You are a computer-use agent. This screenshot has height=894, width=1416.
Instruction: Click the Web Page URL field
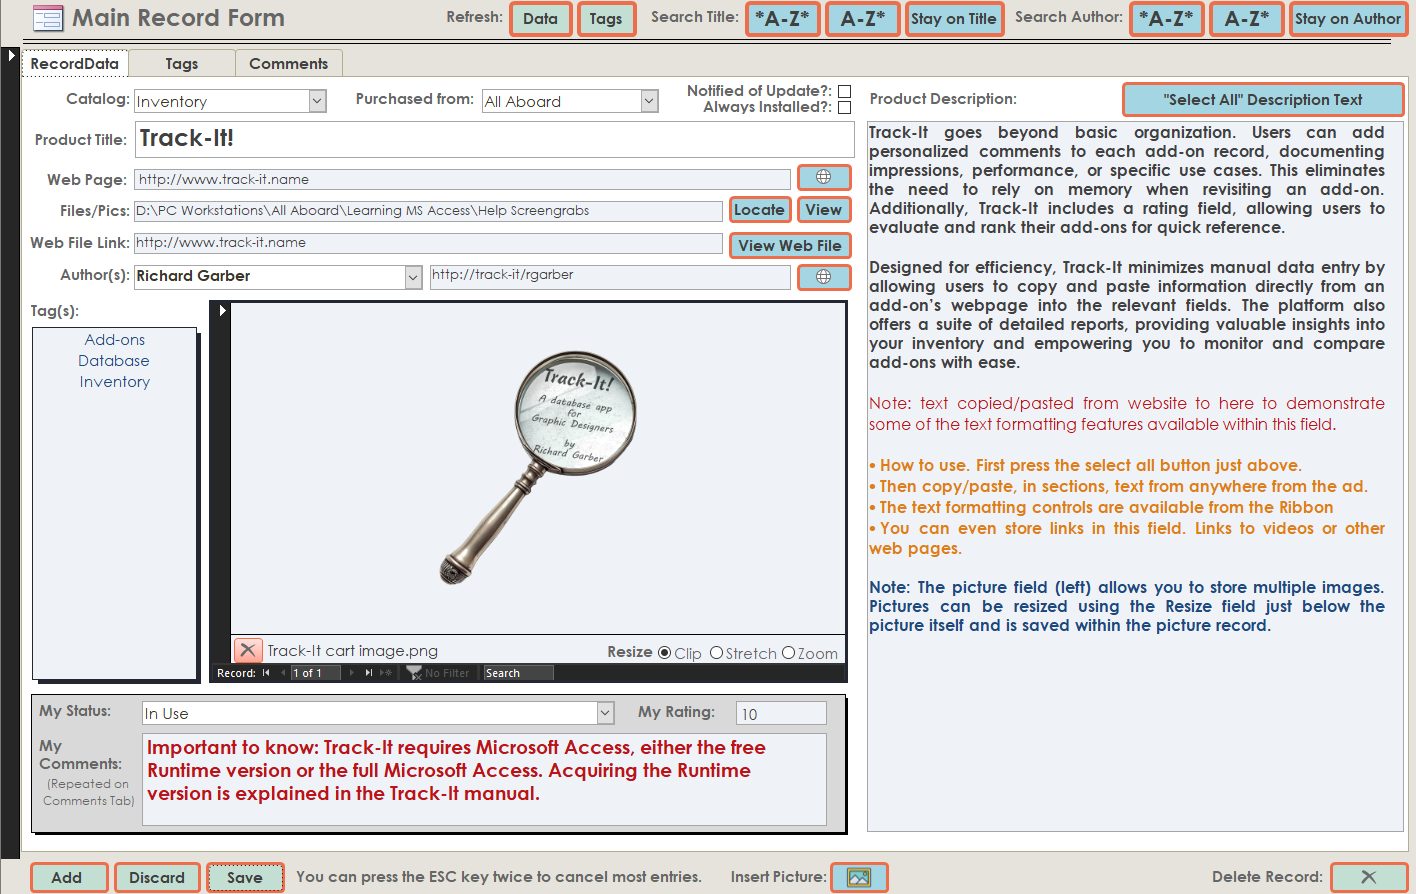[x=462, y=180]
